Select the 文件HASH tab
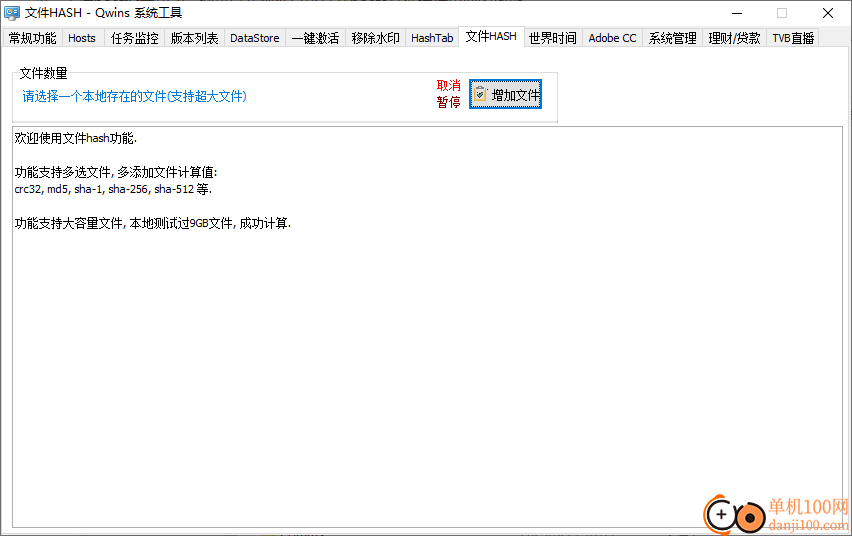The width and height of the screenshot is (852, 536). tap(491, 36)
